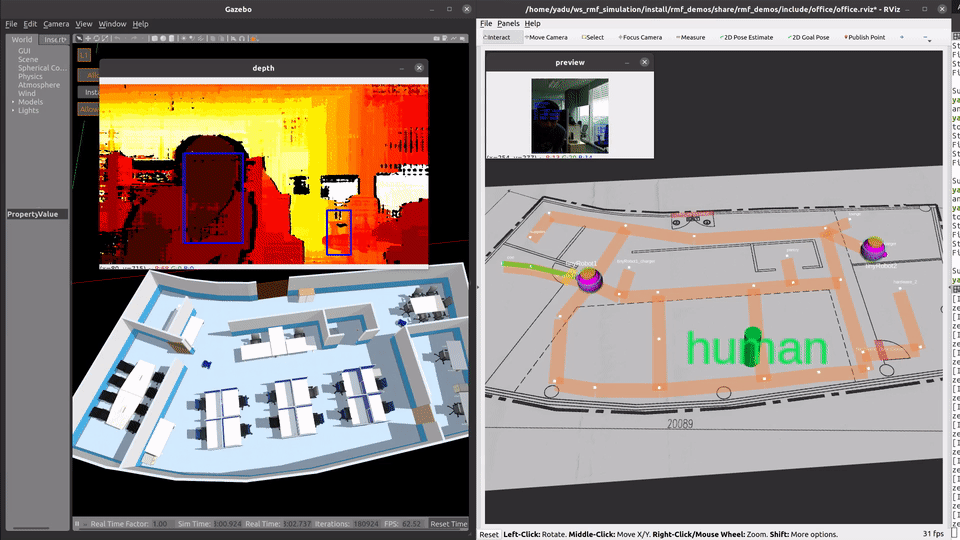Activate the Translate mode tool in Gazebo
The height and width of the screenshot is (540, 960).
tap(88, 38)
